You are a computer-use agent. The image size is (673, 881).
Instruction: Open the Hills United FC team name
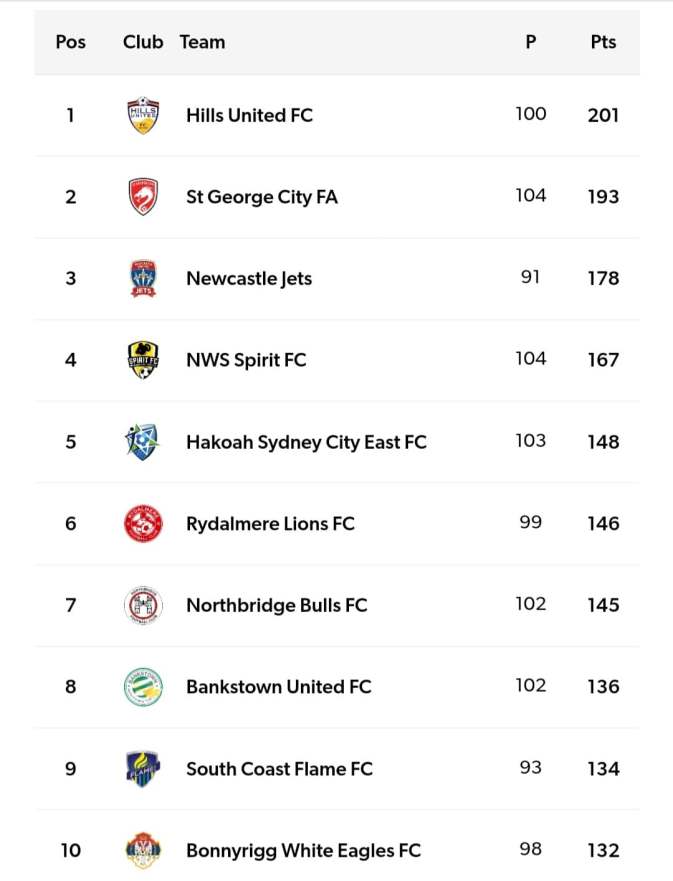249,115
